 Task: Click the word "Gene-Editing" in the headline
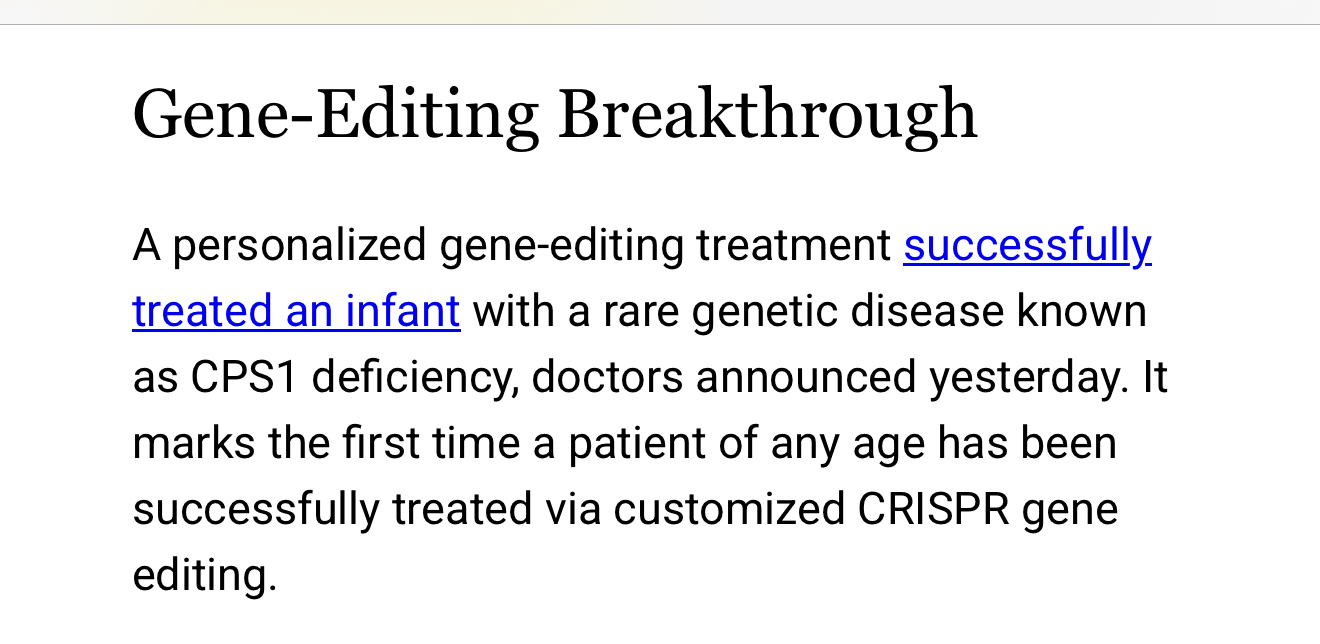coord(336,114)
